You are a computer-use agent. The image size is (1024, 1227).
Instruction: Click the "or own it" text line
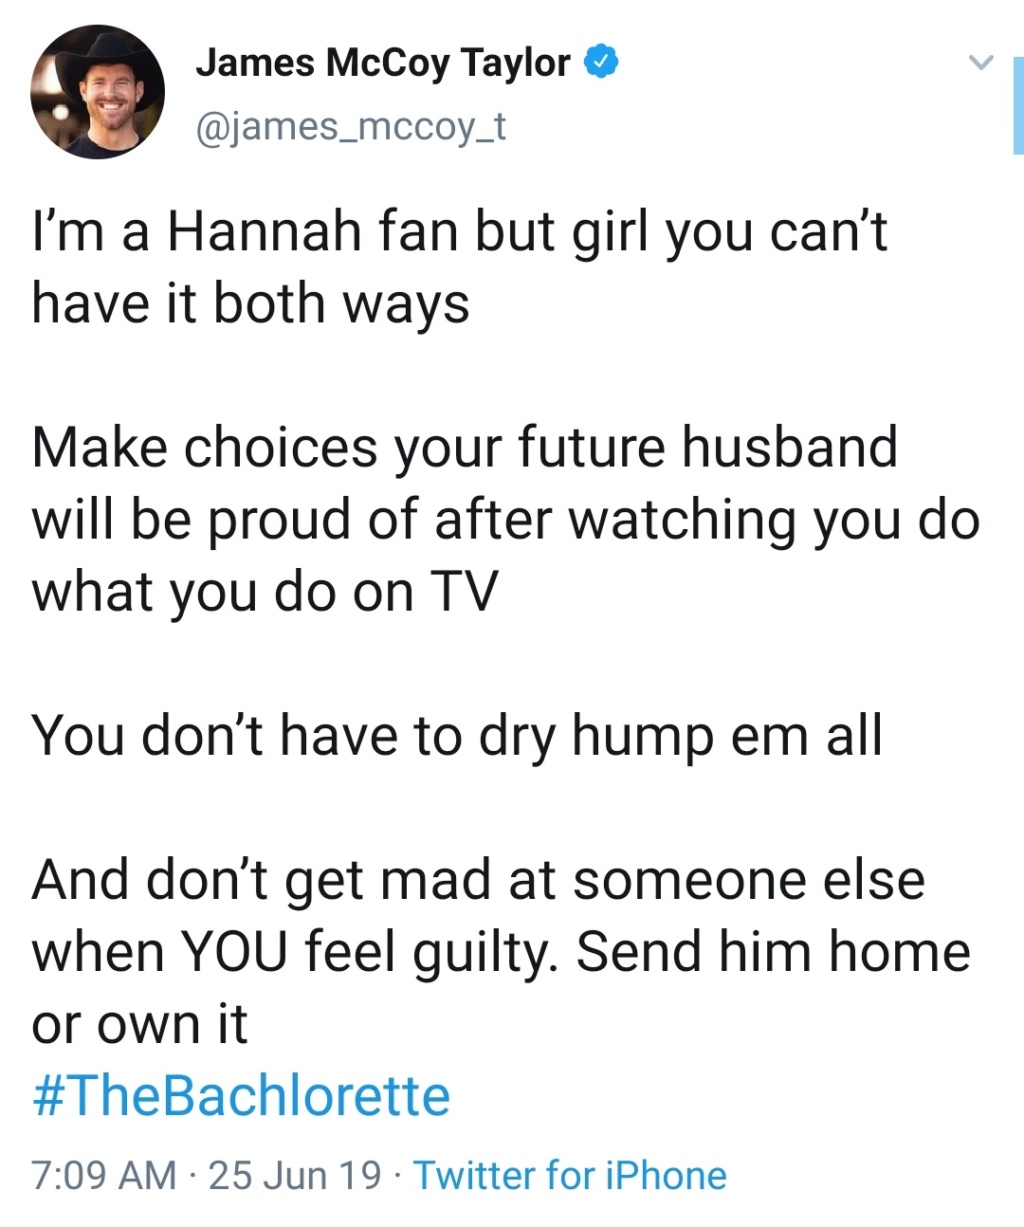[x=139, y=1025]
